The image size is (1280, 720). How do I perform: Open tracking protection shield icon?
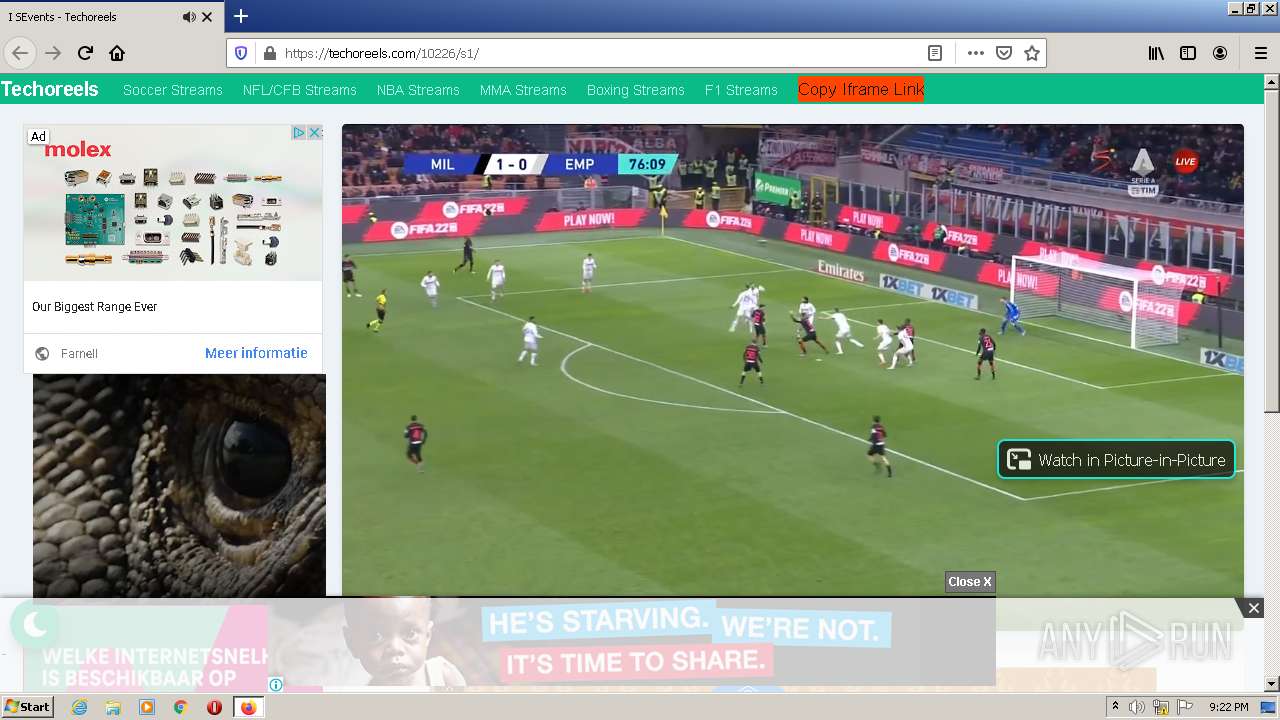pyautogui.click(x=241, y=53)
